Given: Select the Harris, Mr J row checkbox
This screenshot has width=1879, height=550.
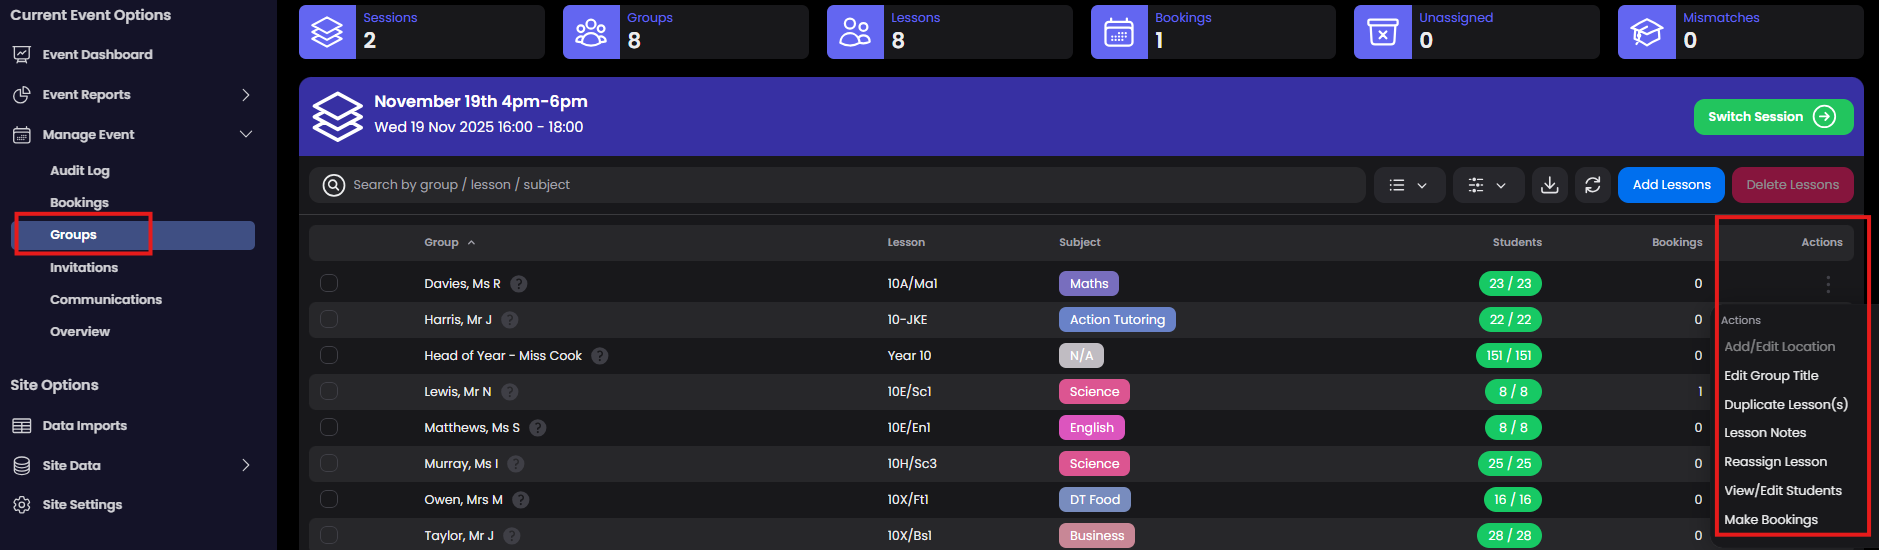Looking at the screenshot, I should click(x=329, y=319).
